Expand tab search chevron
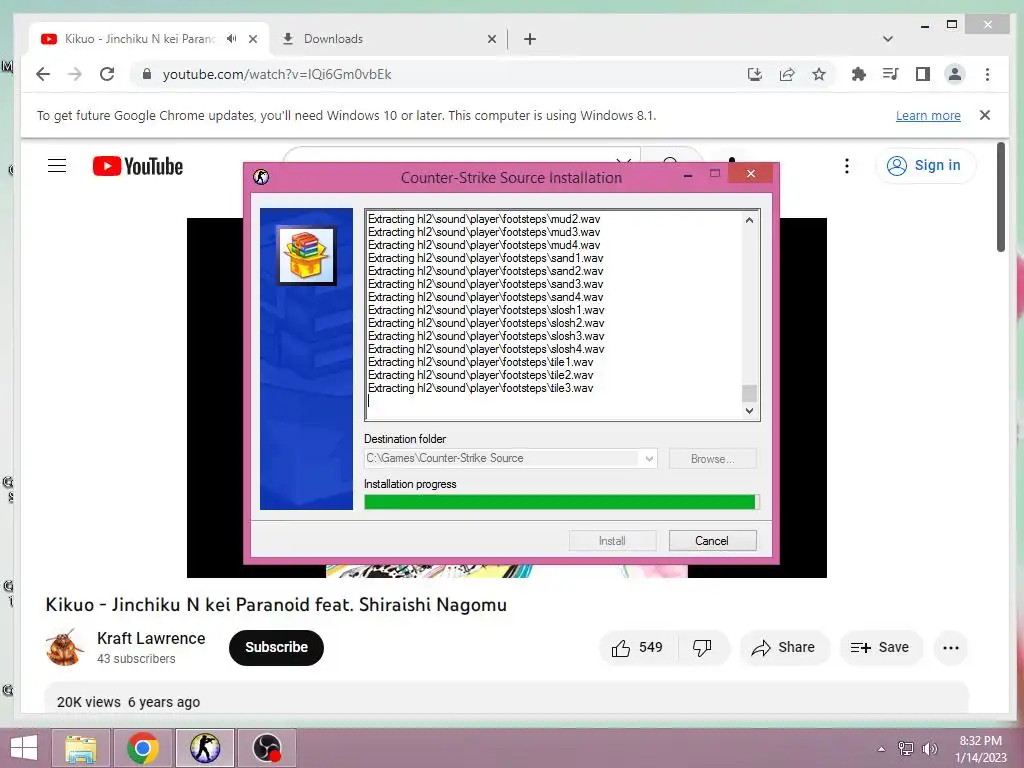The height and width of the screenshot is (768, 1024). [x=888, y=39]
